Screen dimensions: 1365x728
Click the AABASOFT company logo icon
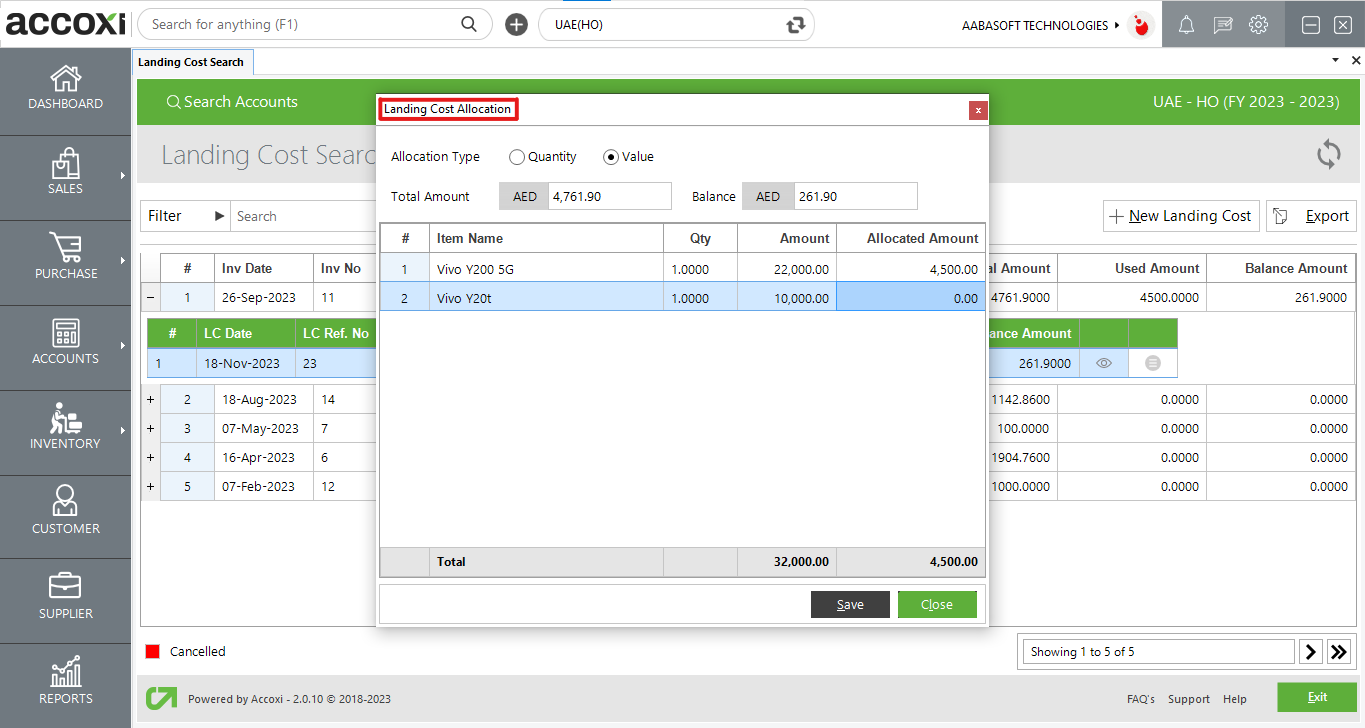click(x=1140, y=25)
